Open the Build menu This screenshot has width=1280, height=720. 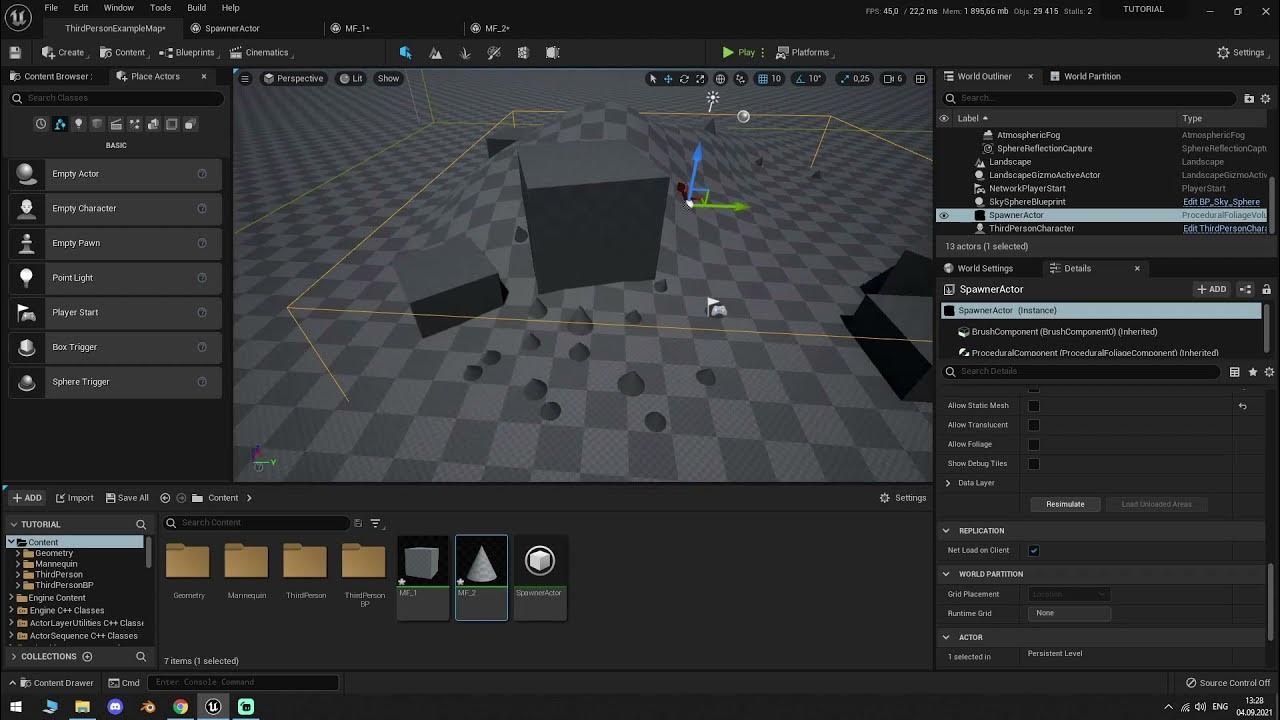tap(197, 8)
